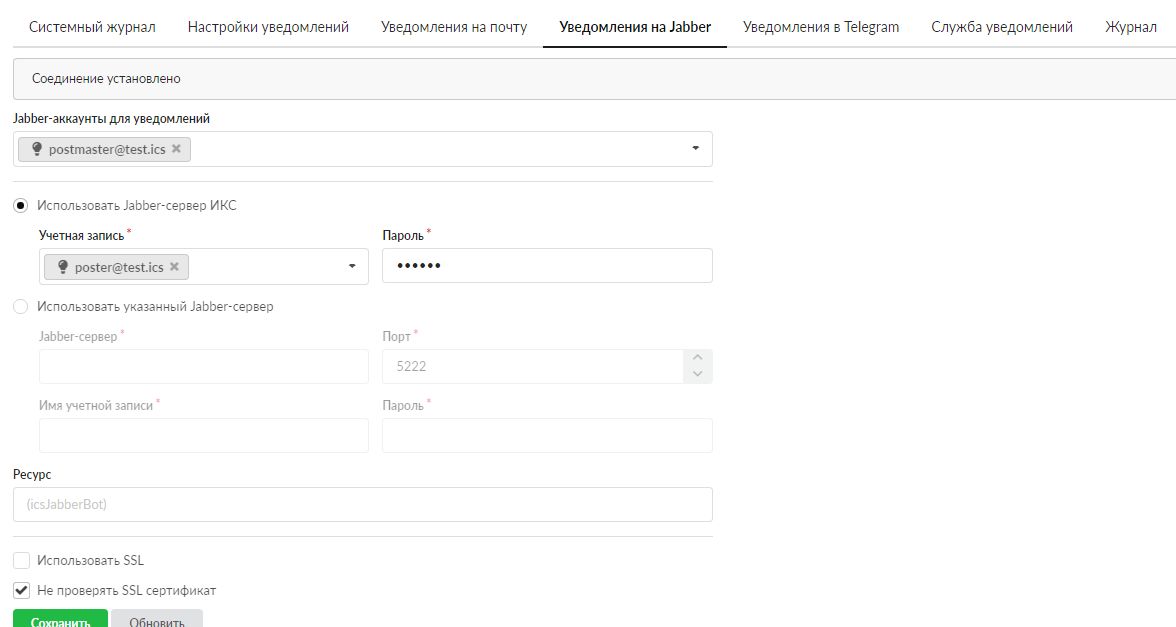1176x627 pixels.
Task: Open 'Уведомления на почту' tab
Action: pos(453,27)
